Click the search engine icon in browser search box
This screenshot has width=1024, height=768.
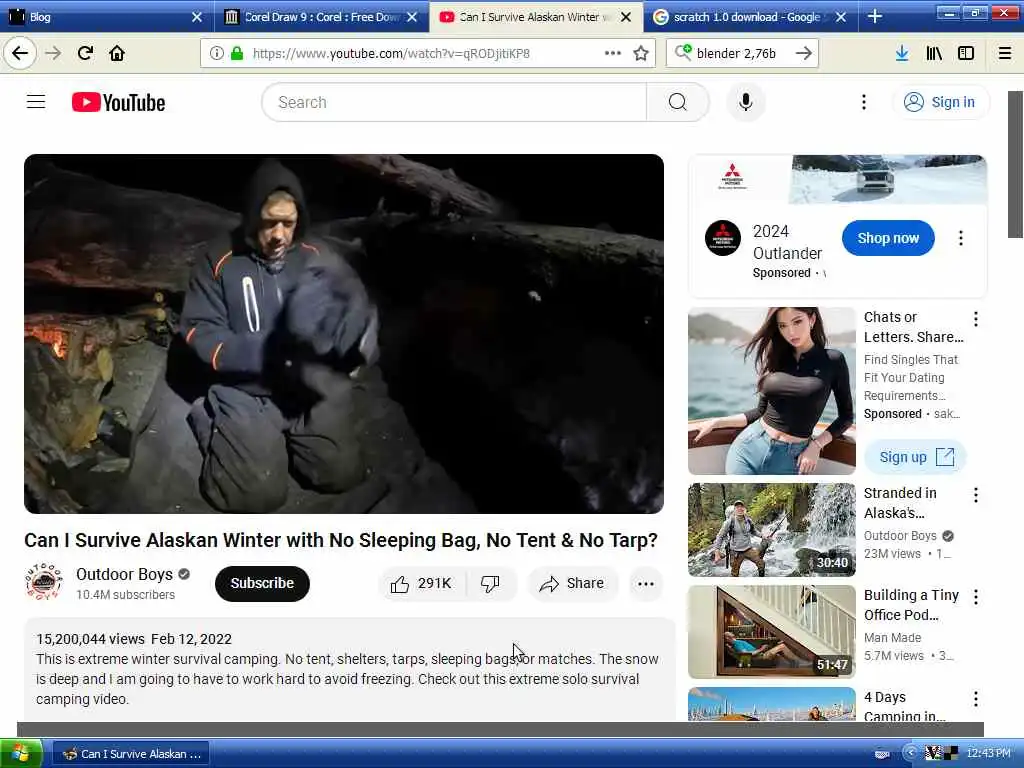[683, 52]
